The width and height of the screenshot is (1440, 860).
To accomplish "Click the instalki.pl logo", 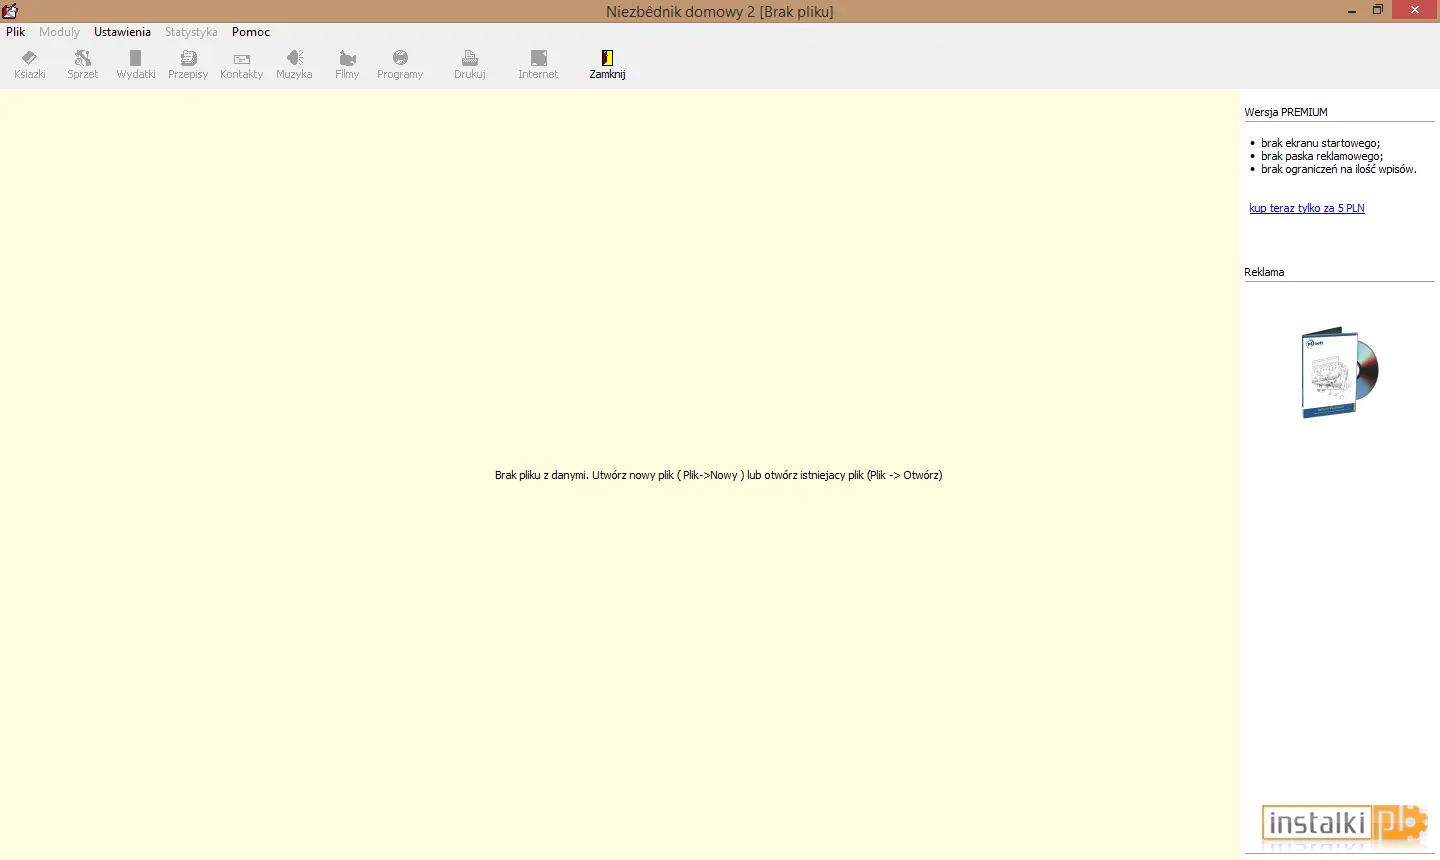I will click(x=1345, y=823).
